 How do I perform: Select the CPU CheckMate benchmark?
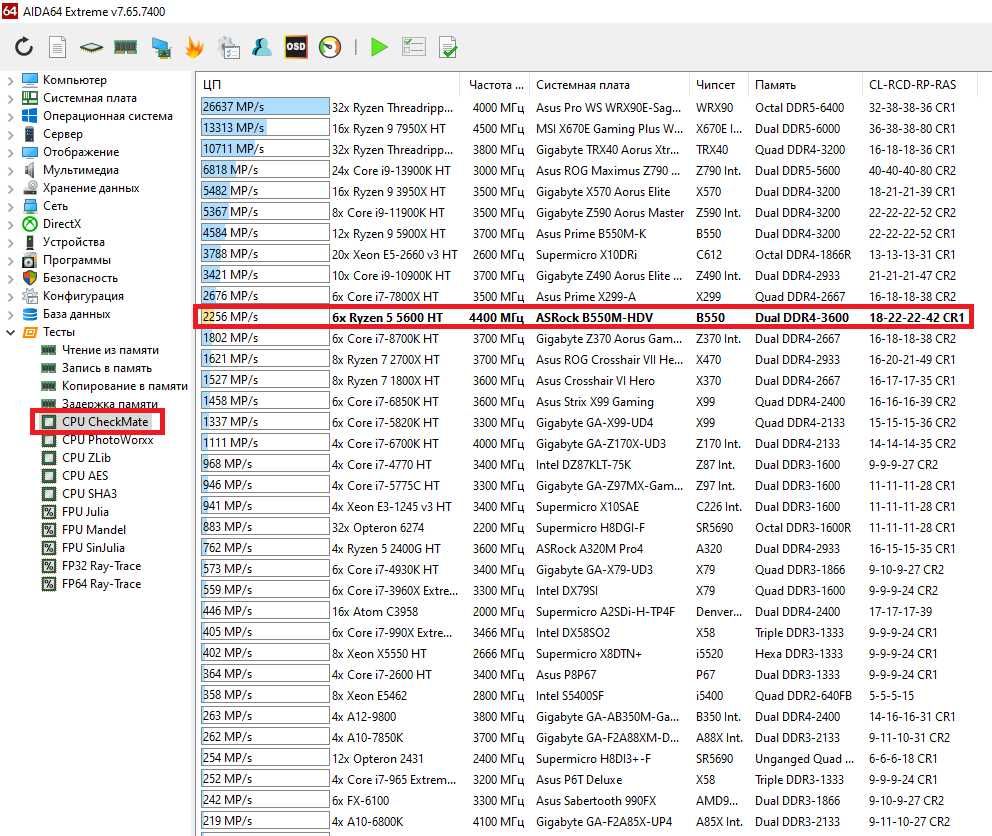point(105,421)
